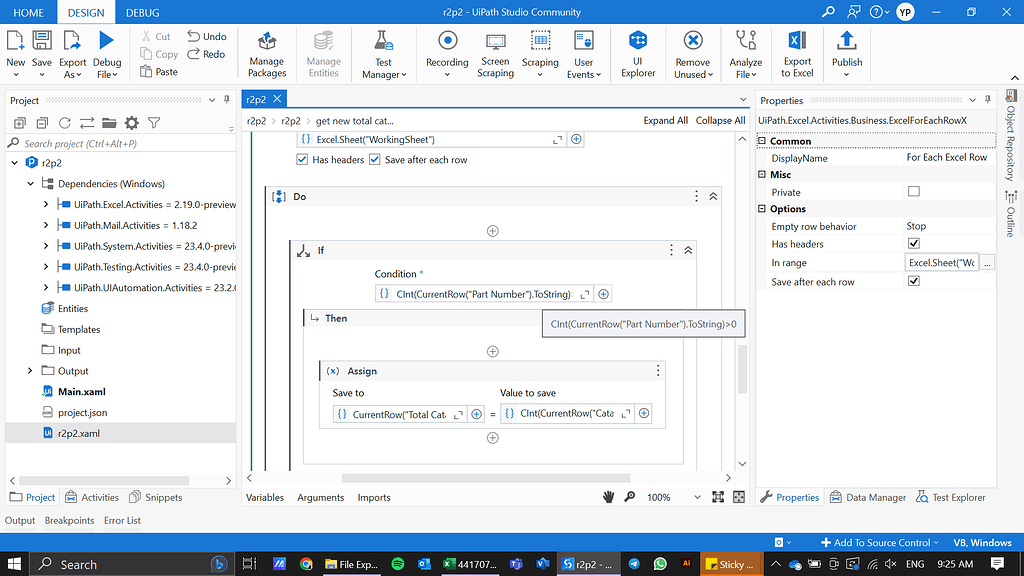
Task: Click the Fit to Screen icon
Action: point(718,498)
